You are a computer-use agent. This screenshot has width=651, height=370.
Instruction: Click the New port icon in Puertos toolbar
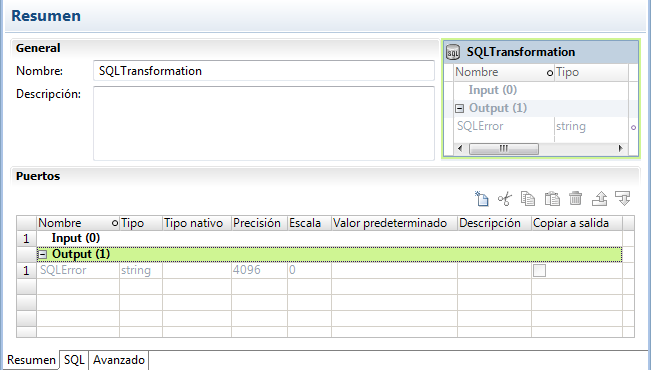[482, 198]
